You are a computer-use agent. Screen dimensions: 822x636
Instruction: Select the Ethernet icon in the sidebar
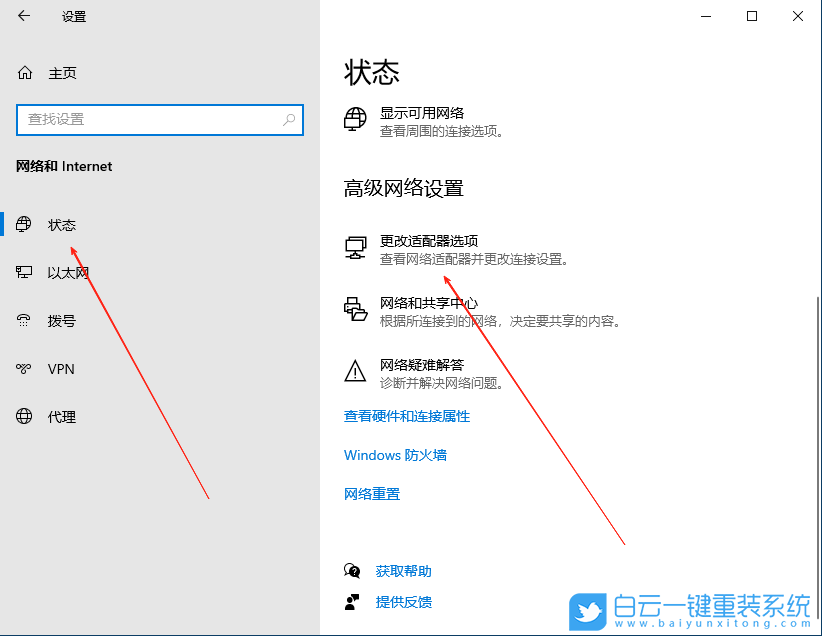pyautogui.click(x=23, y=272)
